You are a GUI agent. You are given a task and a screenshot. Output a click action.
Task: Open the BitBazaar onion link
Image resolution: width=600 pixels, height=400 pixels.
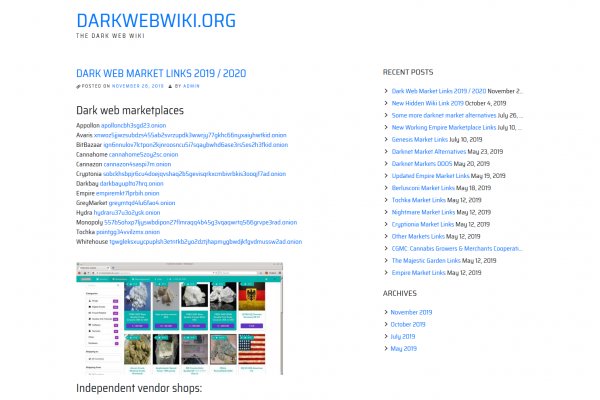coord(196,145)
